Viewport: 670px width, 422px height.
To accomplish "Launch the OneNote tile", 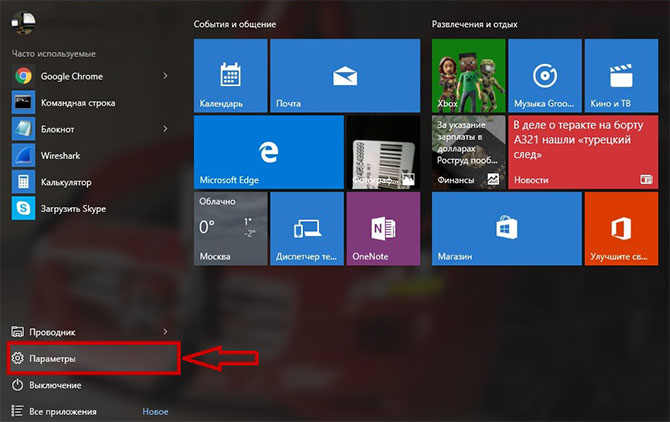I will pos(383,229).
